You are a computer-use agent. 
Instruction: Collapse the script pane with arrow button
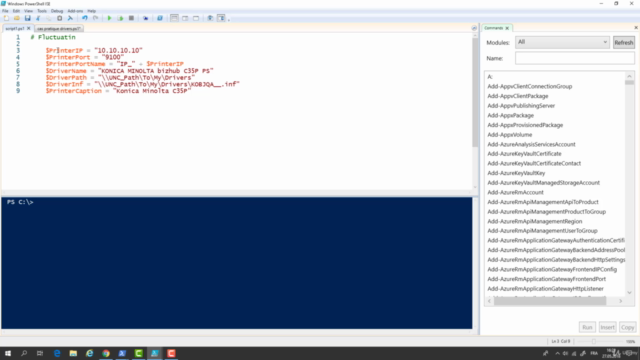coord(474,28)
